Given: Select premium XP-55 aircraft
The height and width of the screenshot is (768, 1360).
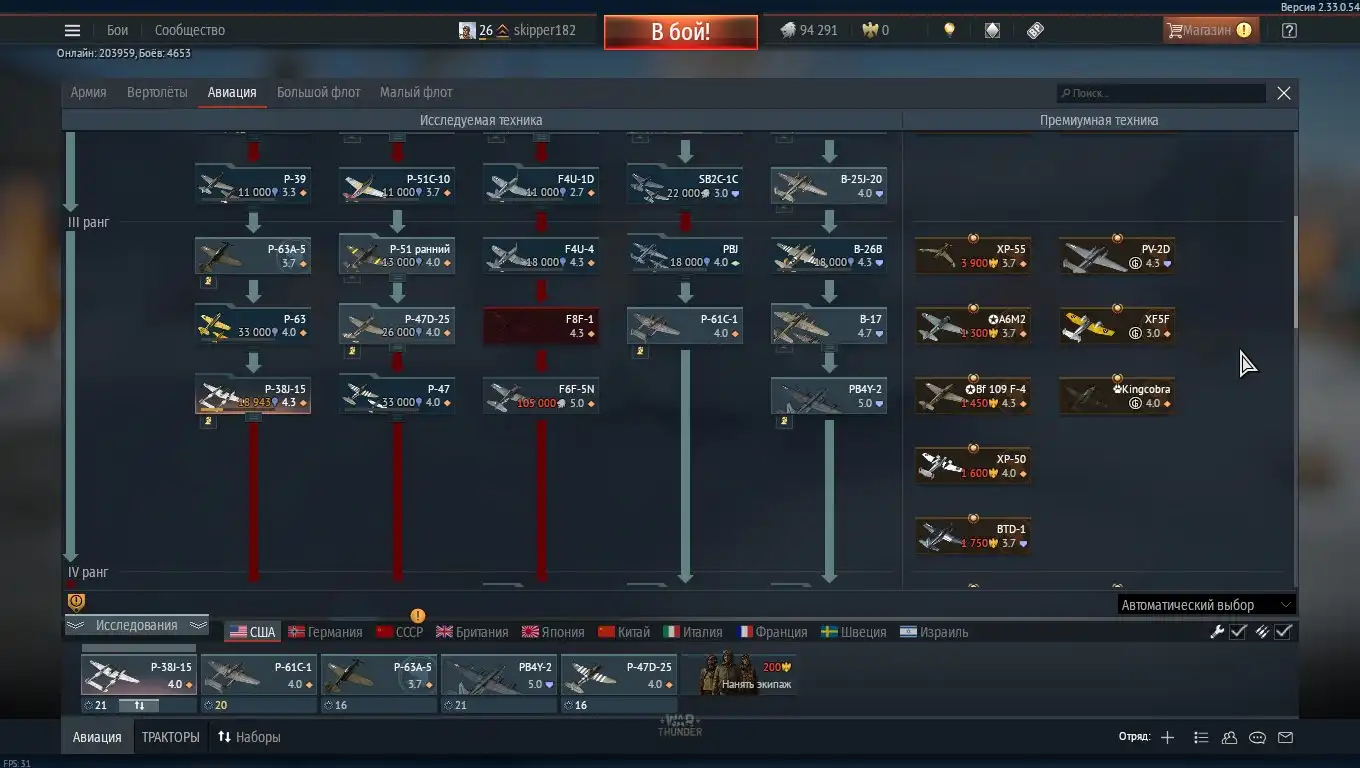Looking at the screenshot, I should [973, 256].
